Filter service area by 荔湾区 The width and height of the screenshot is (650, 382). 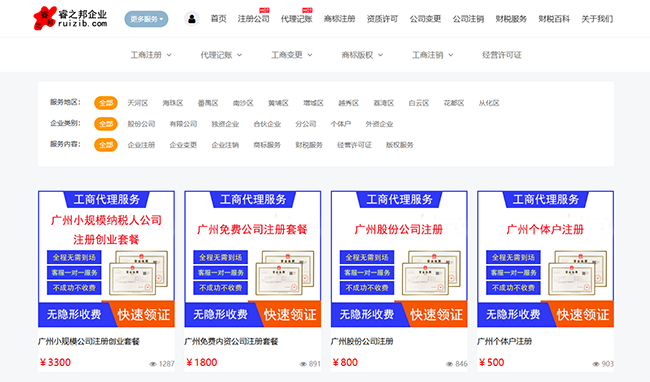coord(384,103)
